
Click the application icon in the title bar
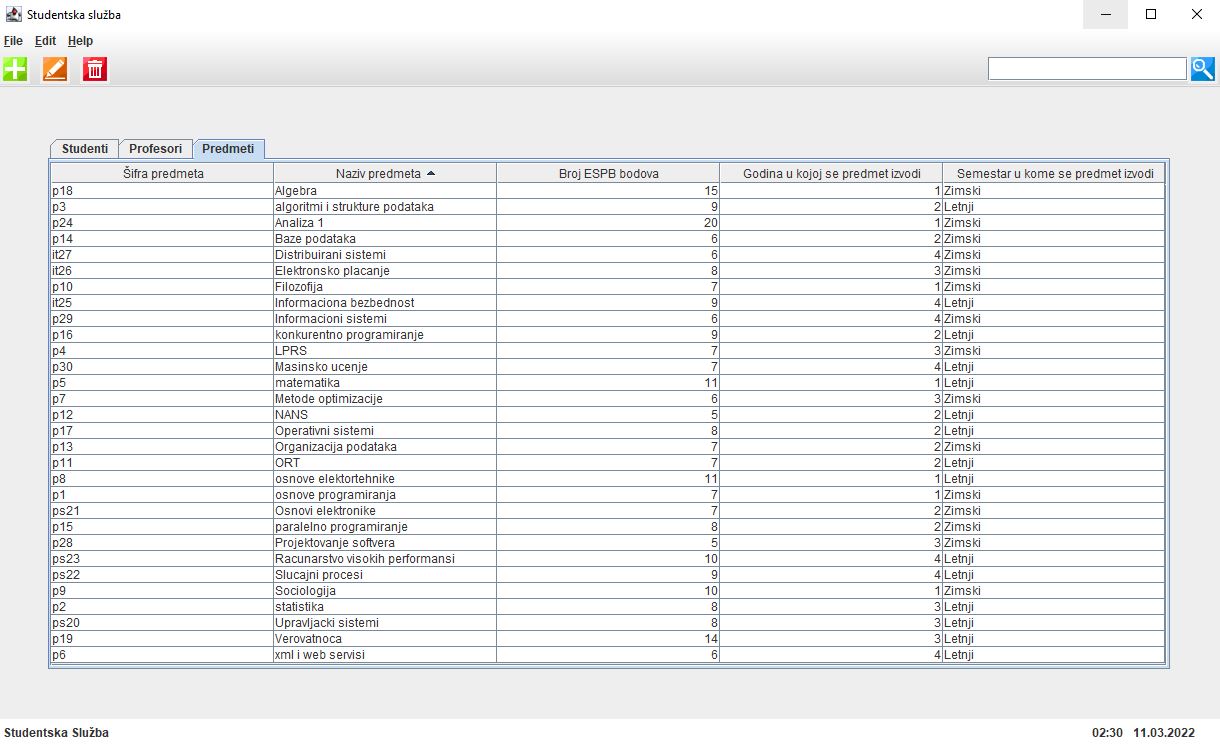tap(14, 15)
